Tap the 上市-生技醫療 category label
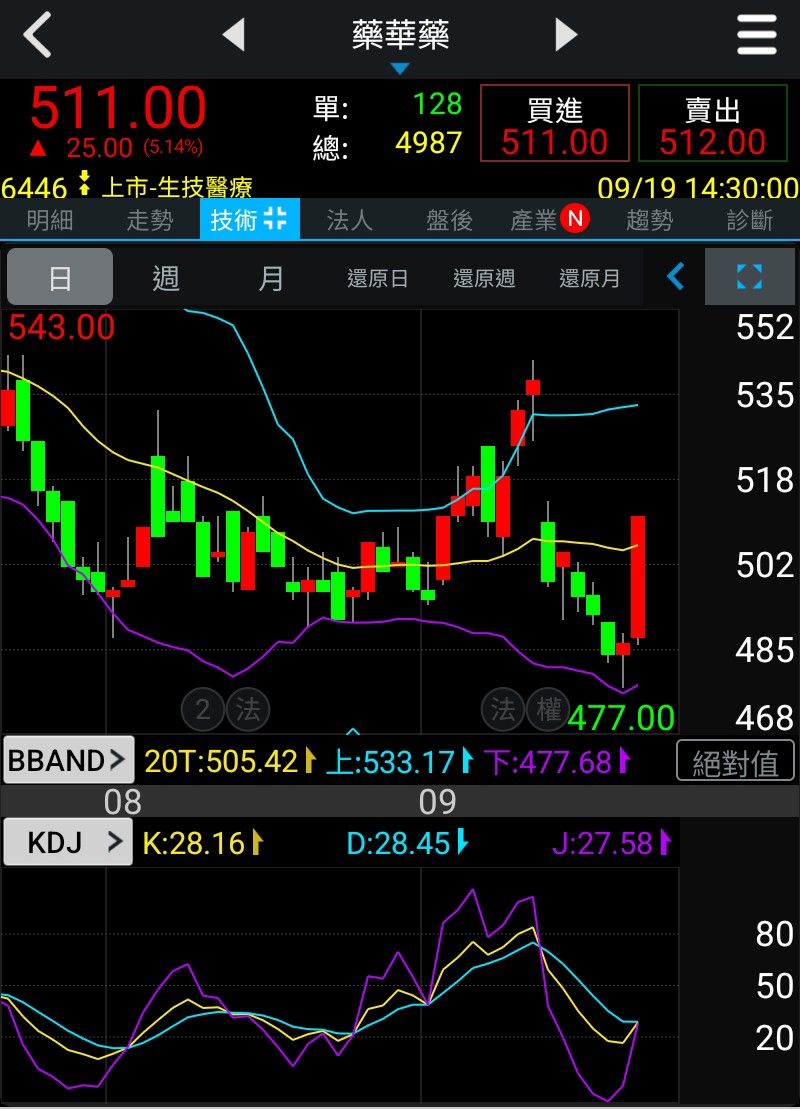 pyautogui.click(x=177, y=187)
